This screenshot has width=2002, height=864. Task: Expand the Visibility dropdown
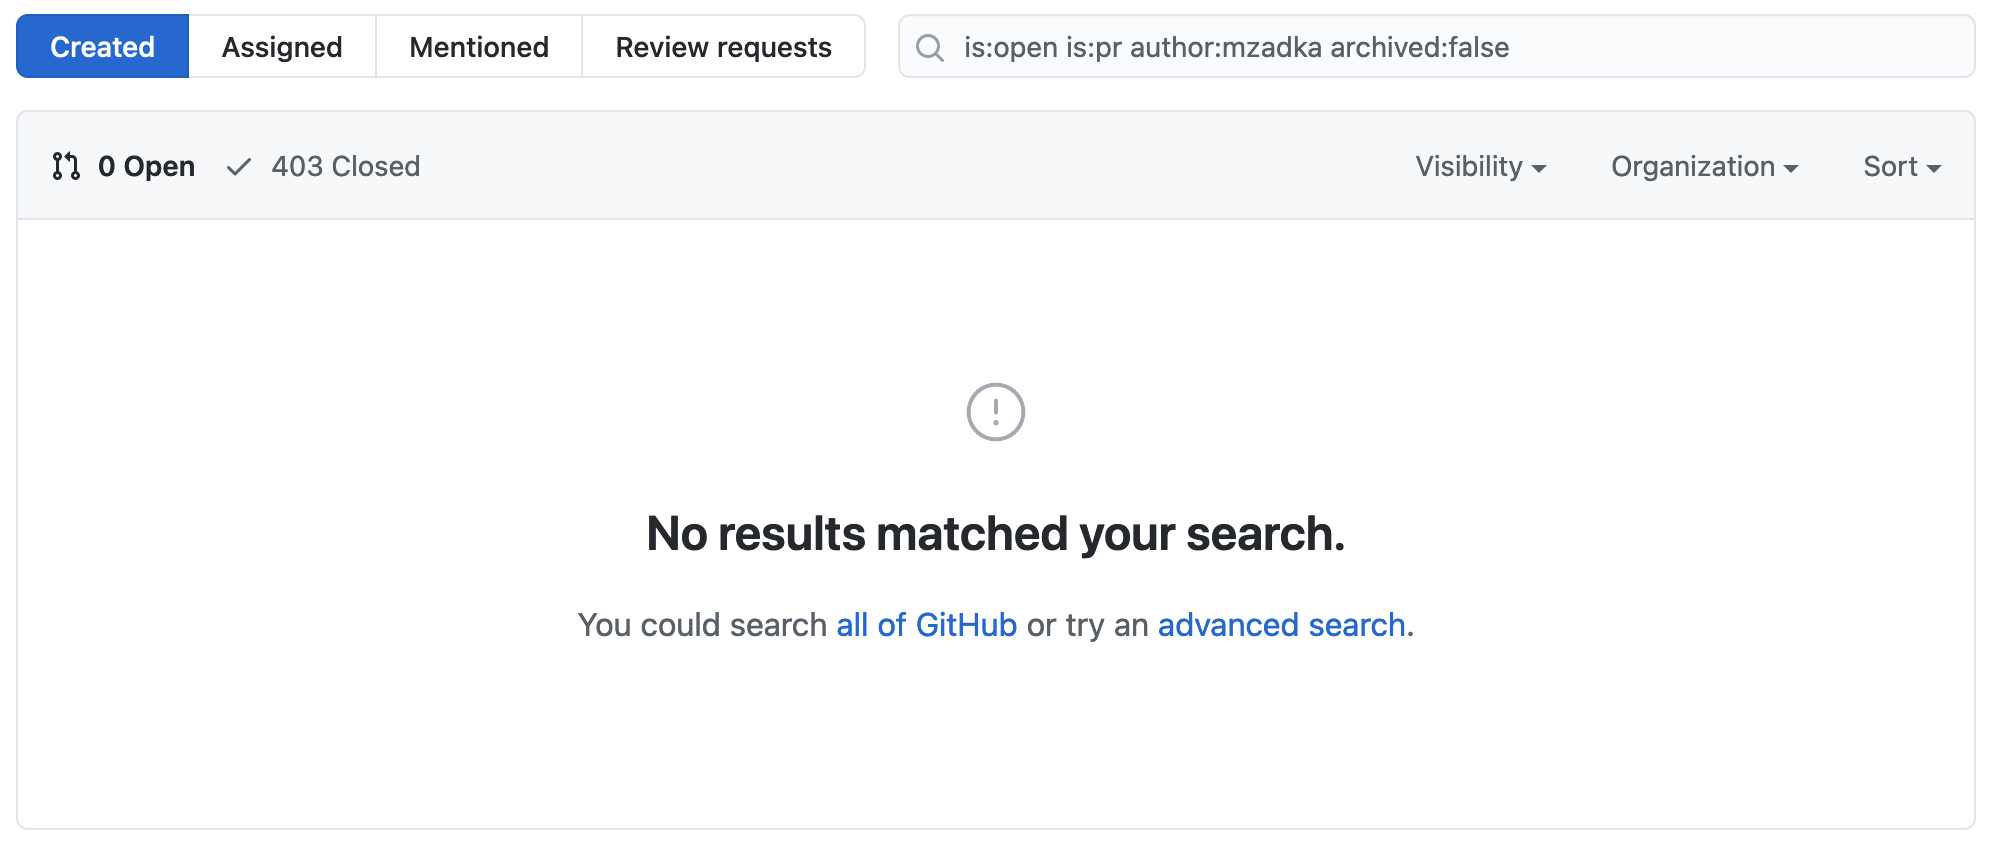point(1480,166)
